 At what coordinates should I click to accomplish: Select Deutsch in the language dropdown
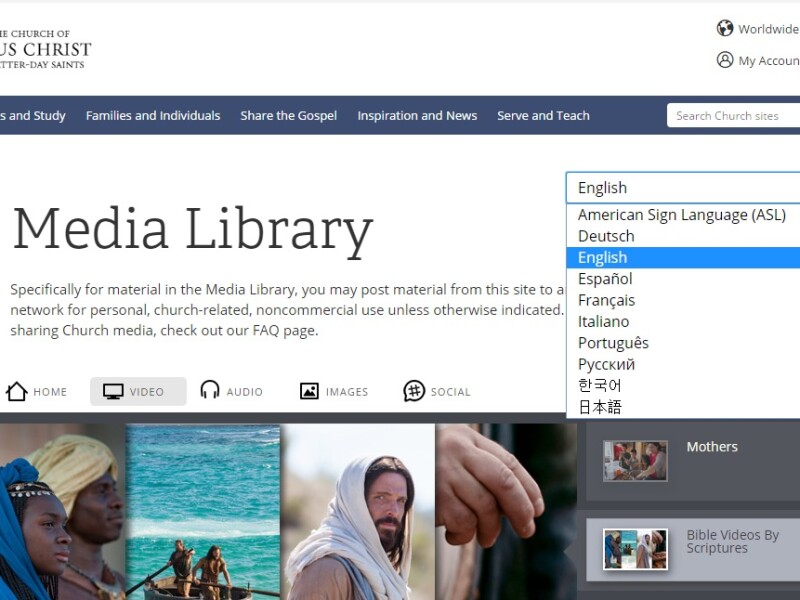[606, 236]
